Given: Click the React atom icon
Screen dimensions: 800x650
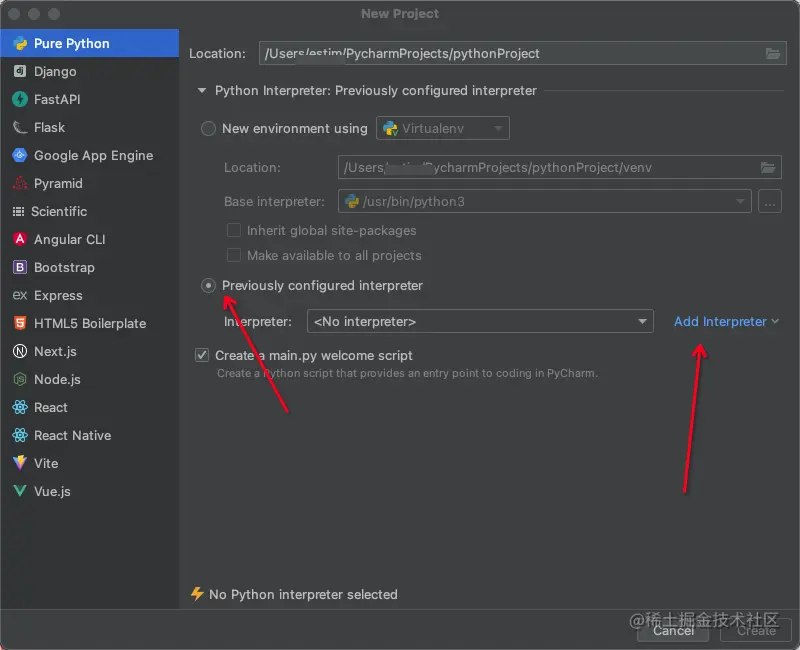Looking at the screenshot, I should tap(20, 407).
